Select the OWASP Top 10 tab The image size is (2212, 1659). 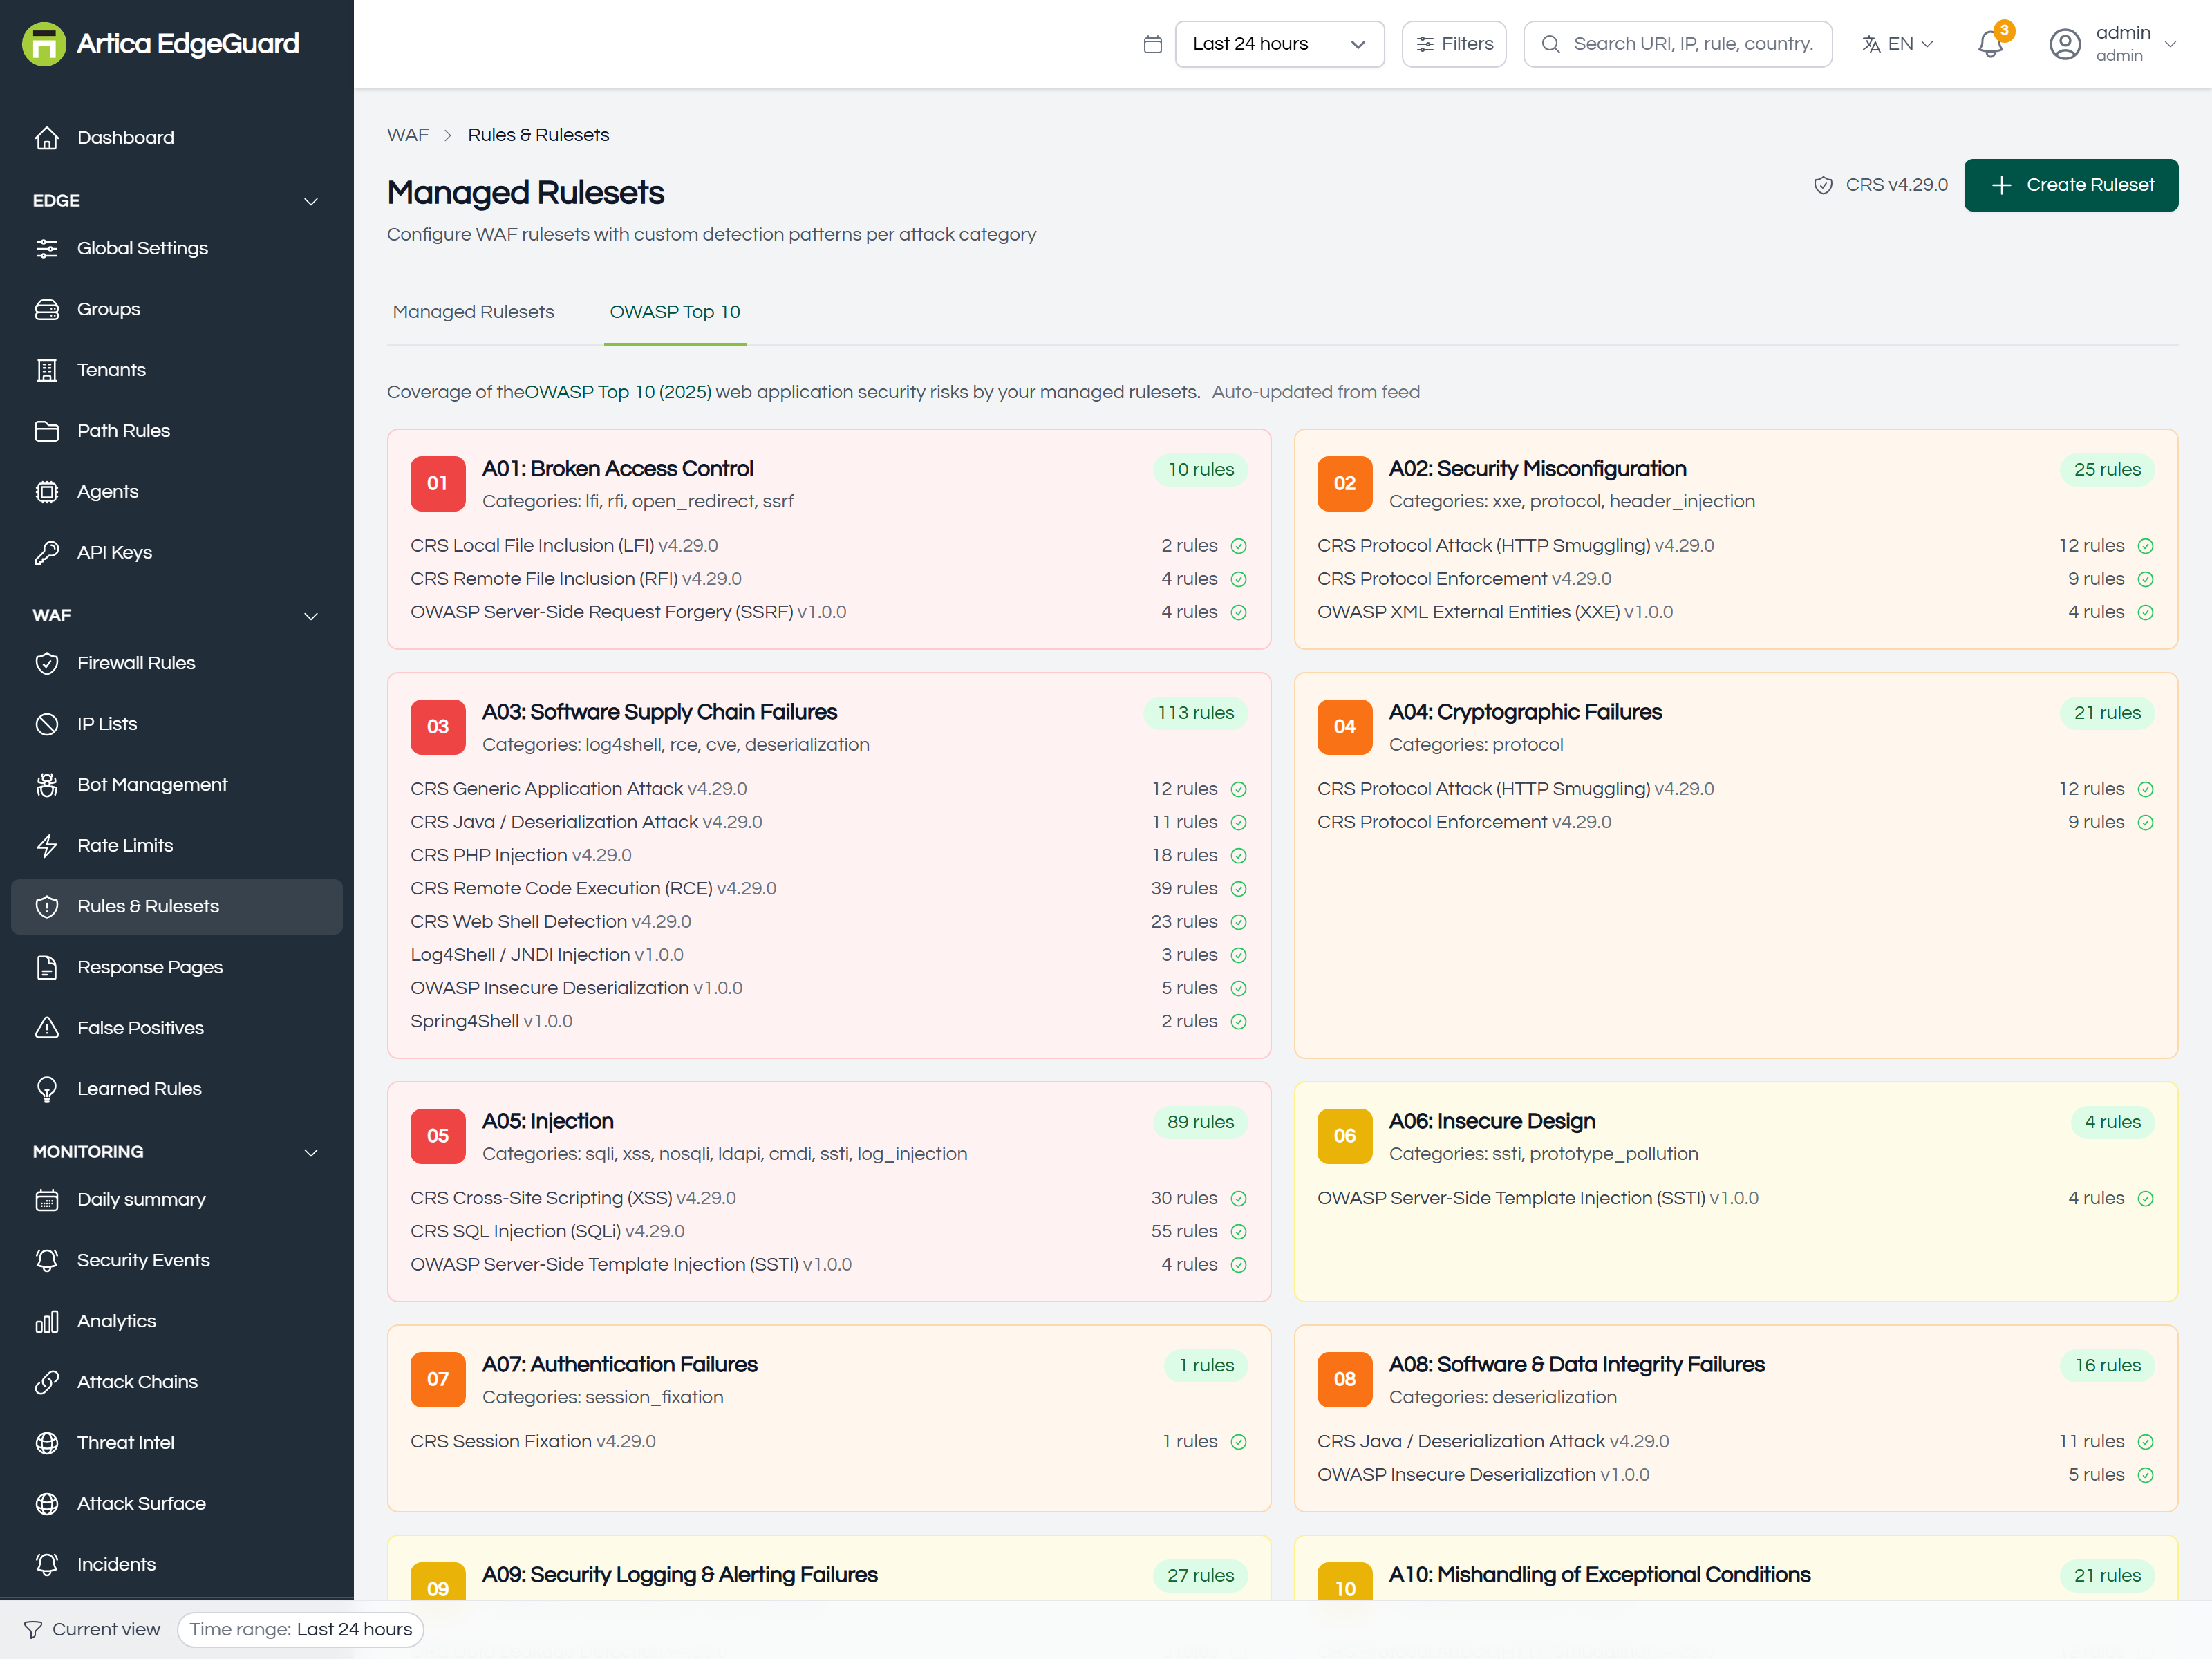[675, 312]
